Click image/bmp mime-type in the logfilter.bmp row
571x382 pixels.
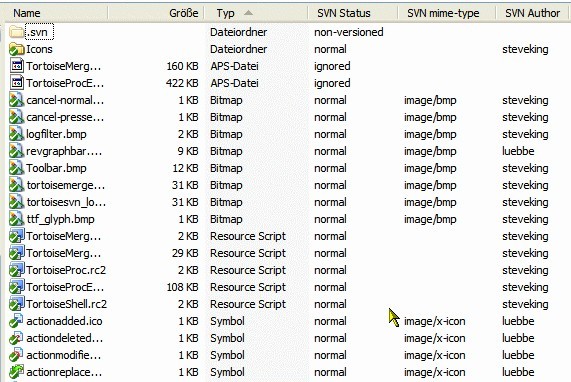pos(430,134)
